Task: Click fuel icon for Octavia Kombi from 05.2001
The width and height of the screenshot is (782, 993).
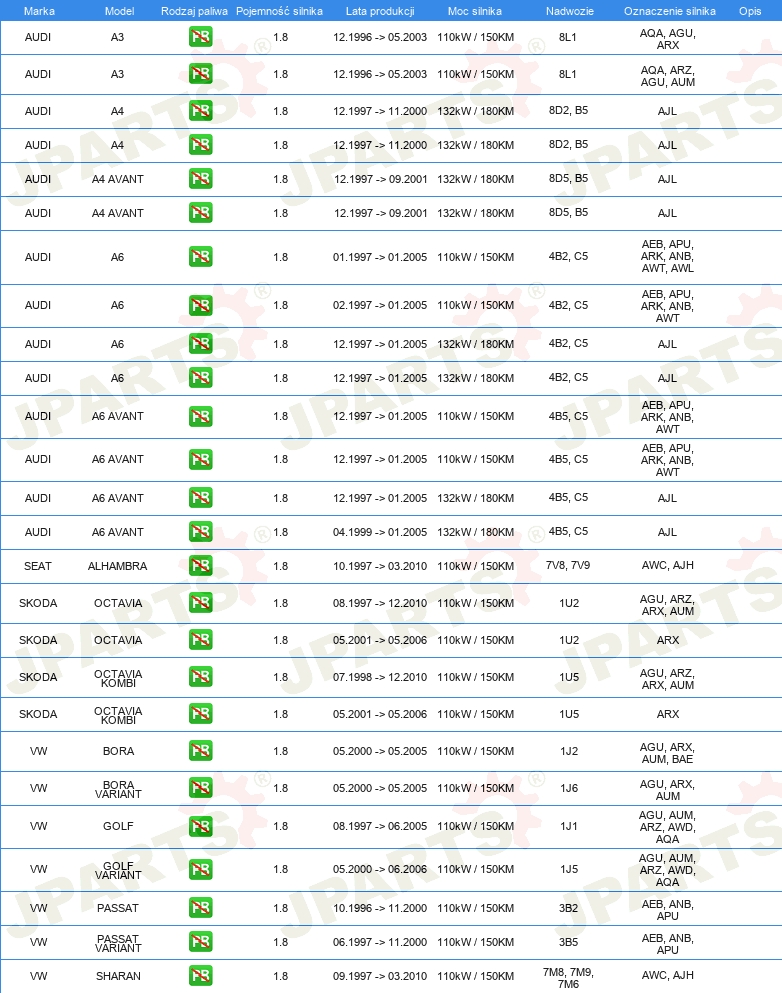Action: 201,714
